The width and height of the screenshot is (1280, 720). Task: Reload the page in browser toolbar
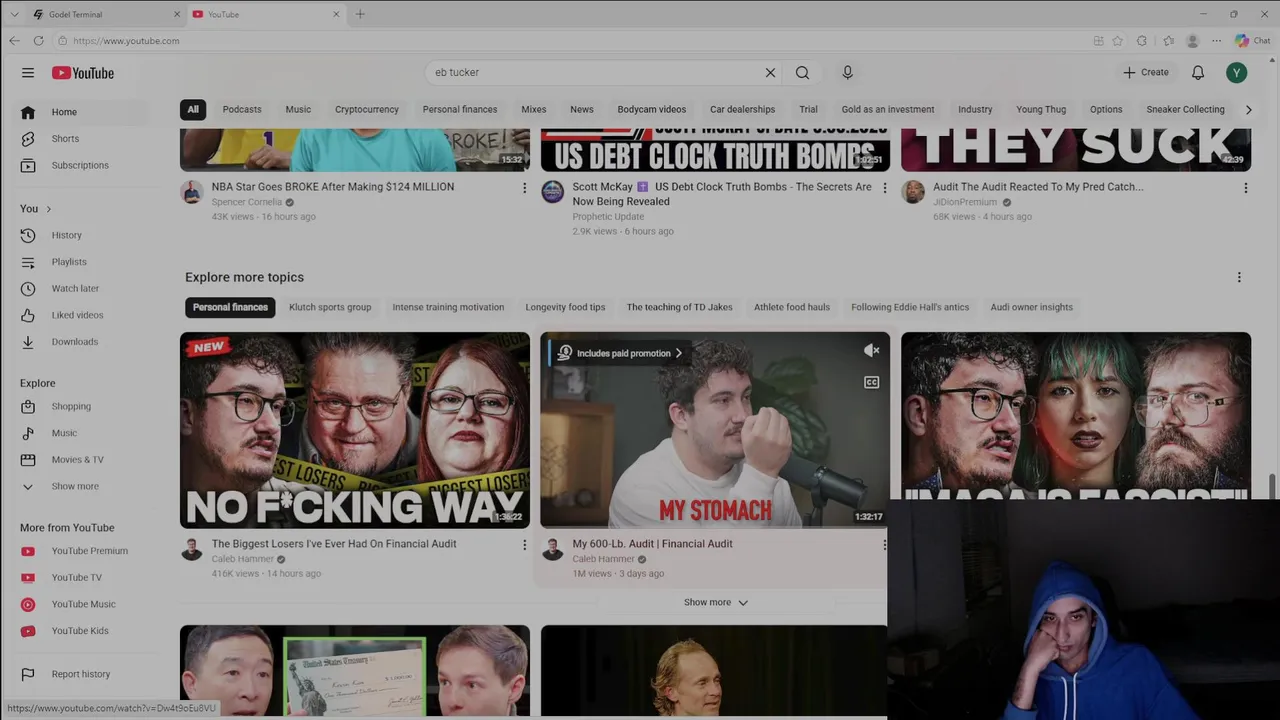click(38, 41)
